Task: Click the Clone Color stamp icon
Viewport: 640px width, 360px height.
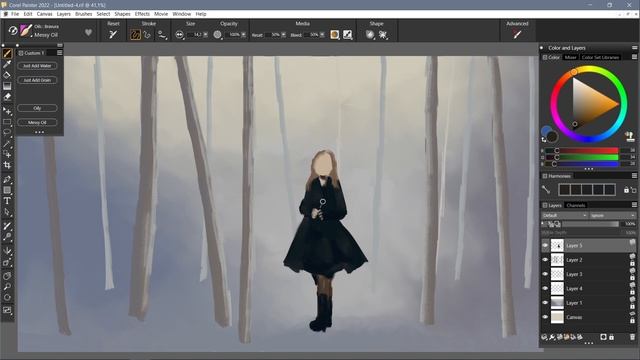Action: [x=630, y=136]
